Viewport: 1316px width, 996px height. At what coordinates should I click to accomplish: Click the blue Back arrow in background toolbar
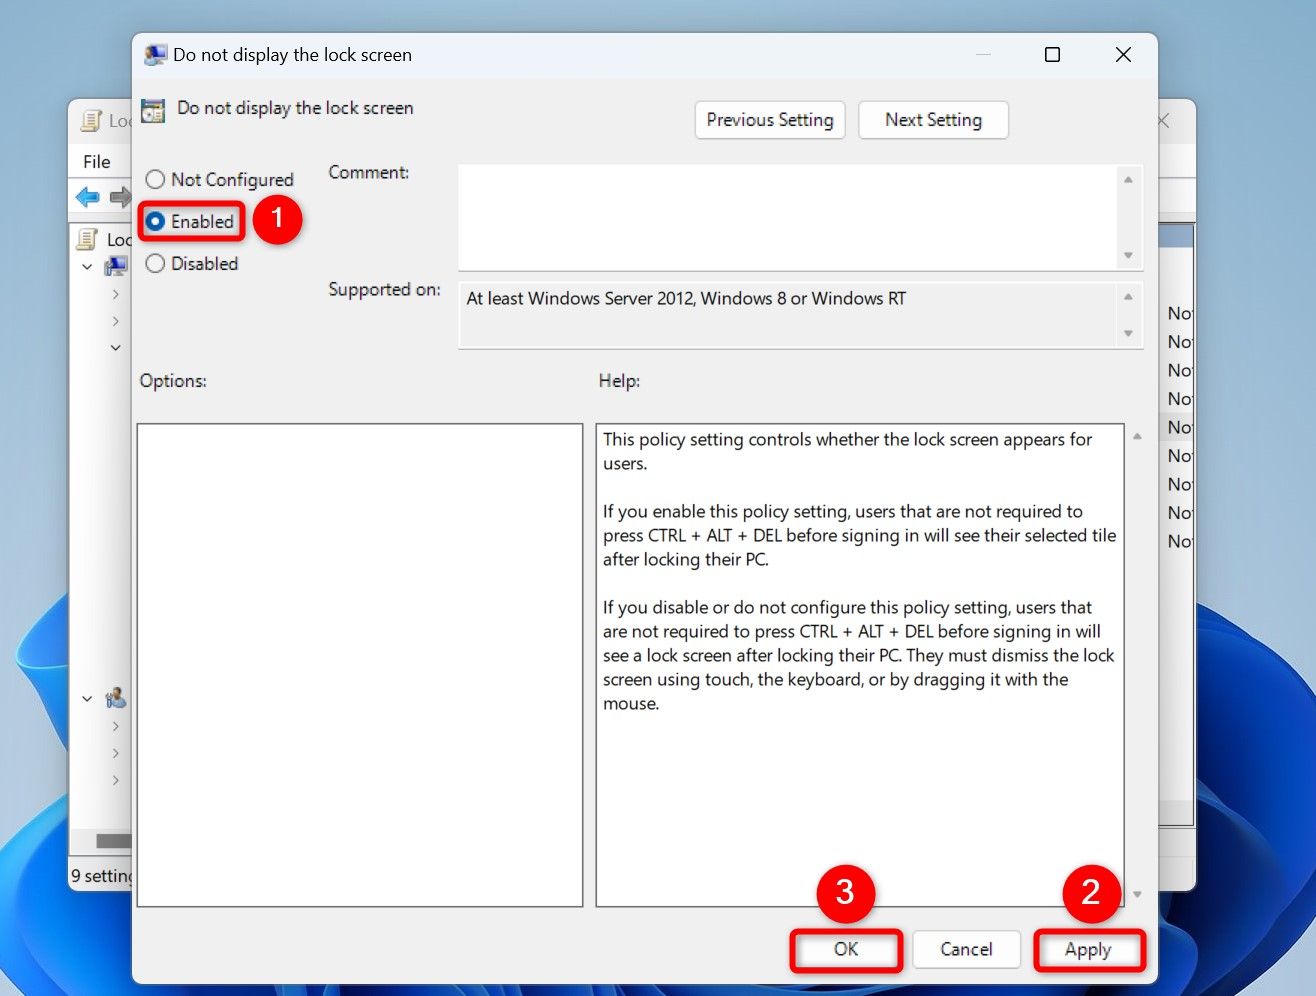pyautogui.click(x=88, y=197)
